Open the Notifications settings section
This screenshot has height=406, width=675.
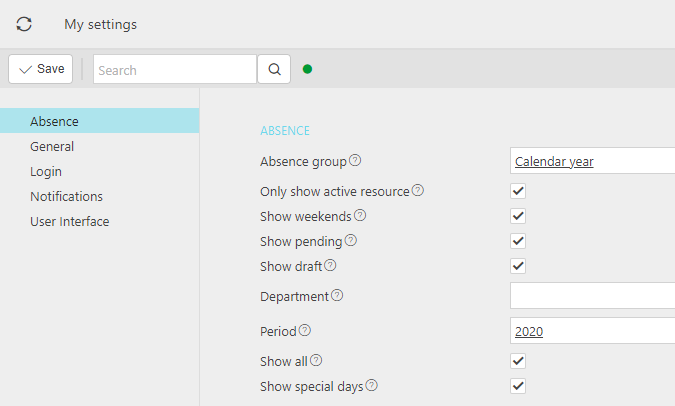tap(66, 196)
